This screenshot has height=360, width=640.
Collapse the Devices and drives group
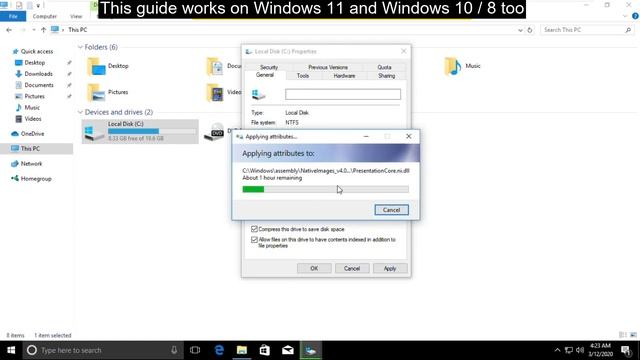[x=80, y=112]
